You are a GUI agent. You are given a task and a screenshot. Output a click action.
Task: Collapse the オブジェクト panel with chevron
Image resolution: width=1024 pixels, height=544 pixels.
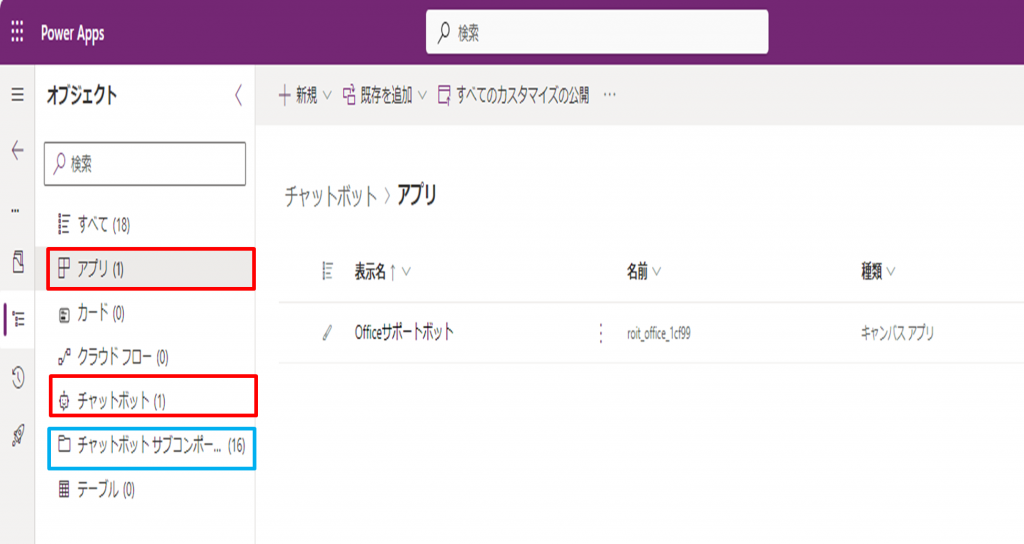pos(238,95)
